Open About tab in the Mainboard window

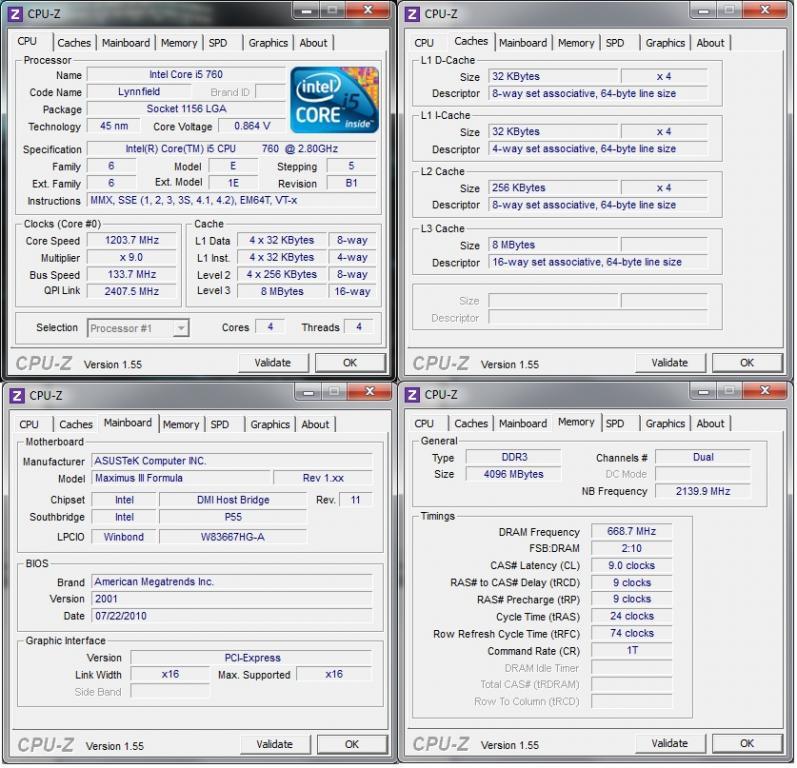(x=315, y=424)
